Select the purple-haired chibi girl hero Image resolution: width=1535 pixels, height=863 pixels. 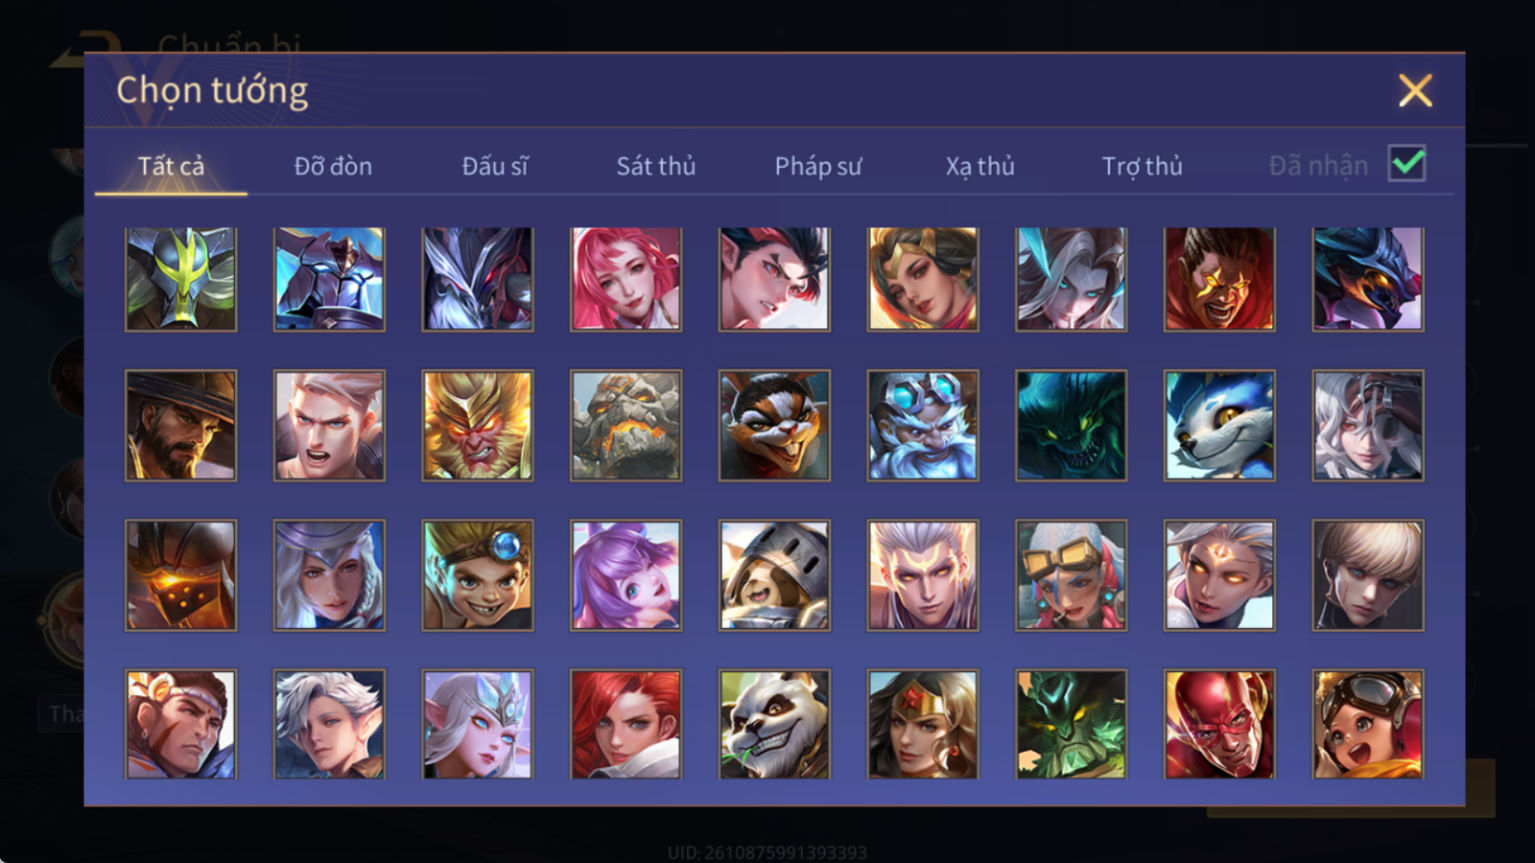click(x=626, y=575)
